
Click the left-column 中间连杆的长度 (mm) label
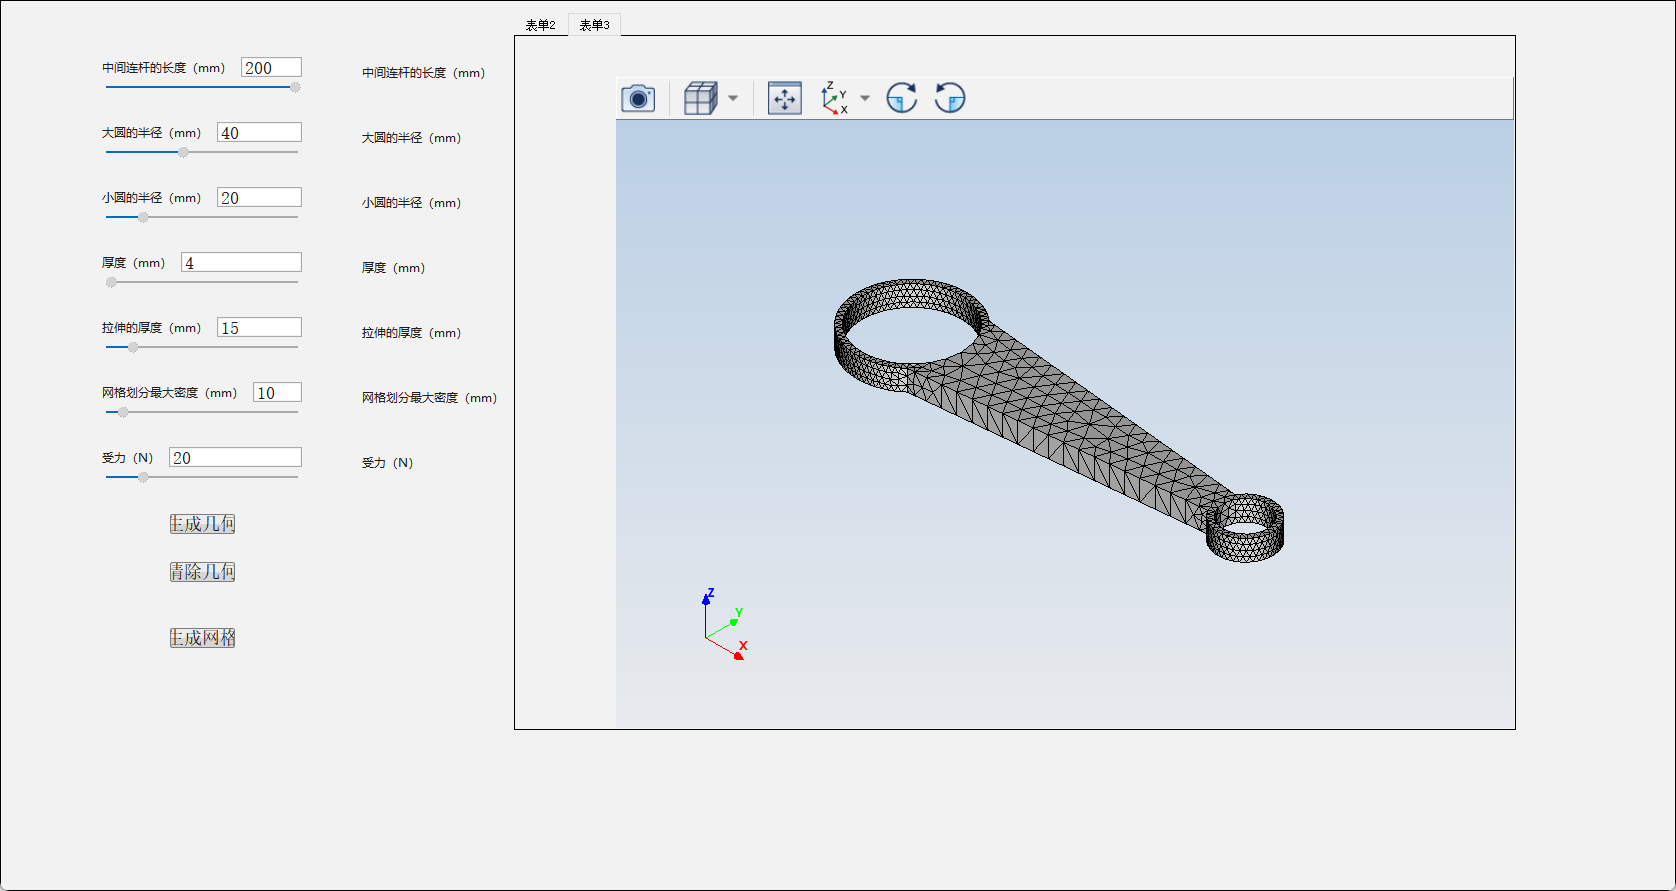(163, 68)
